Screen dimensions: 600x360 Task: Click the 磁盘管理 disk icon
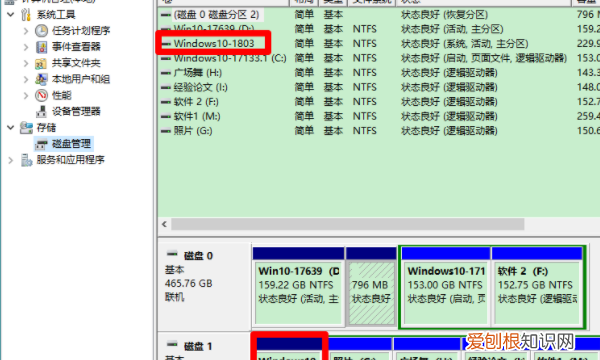click(41, 145)
